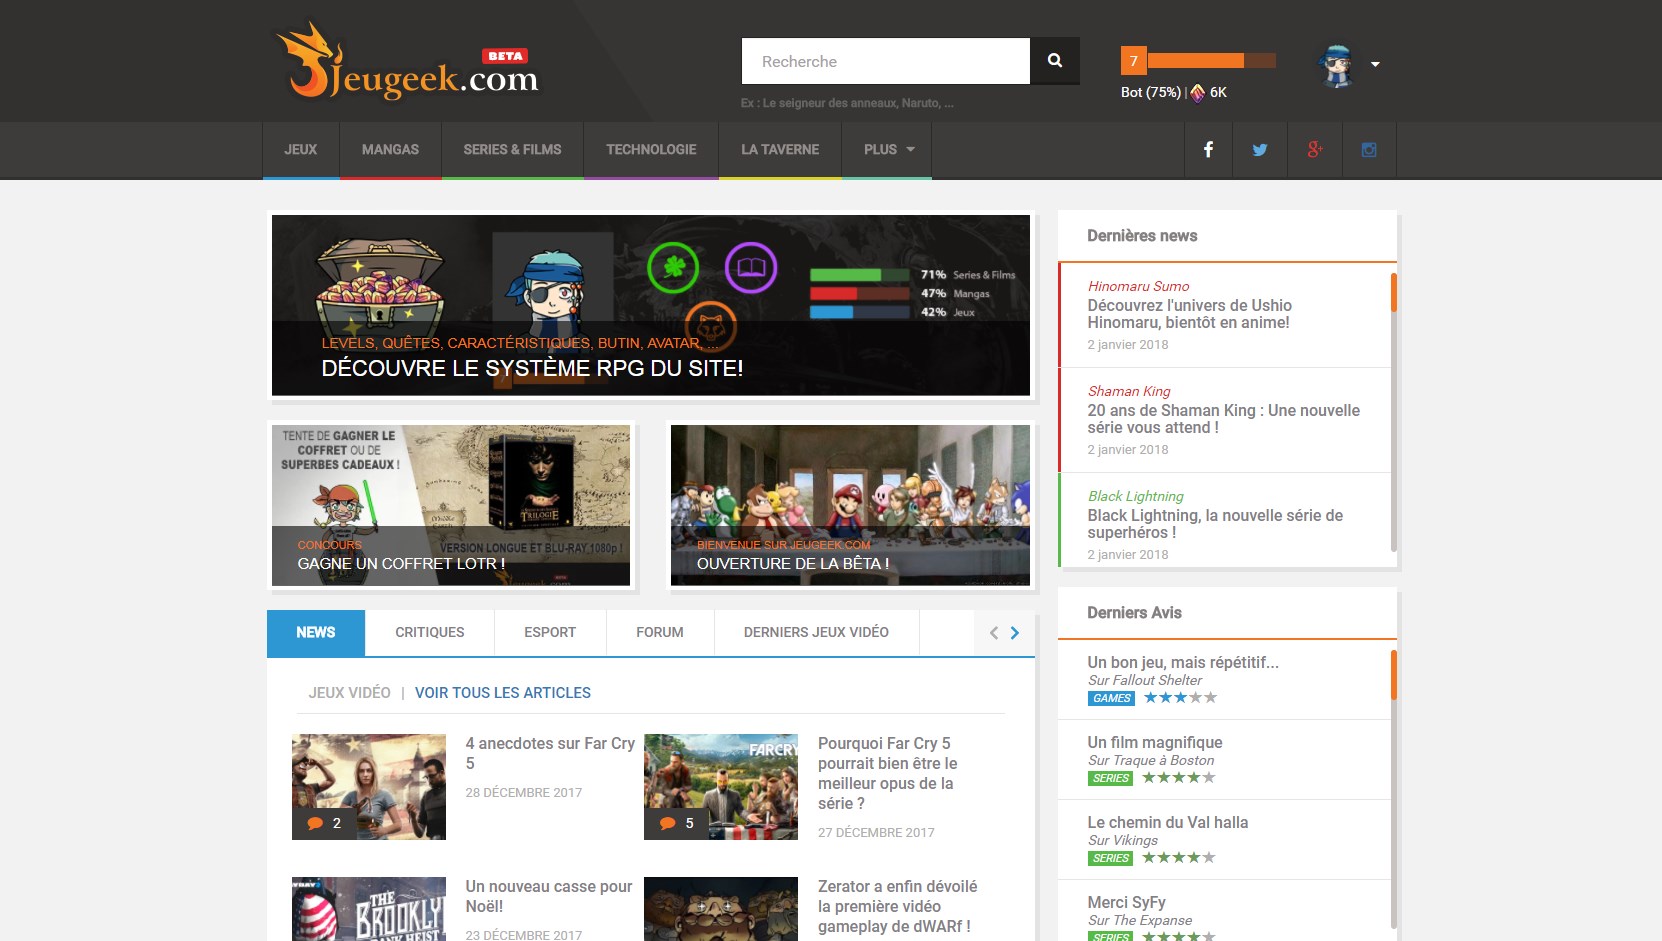This screenshot has width=1662, height=941.
Task: Switch to DERNIERS JEUX VIDÉO tab
Action: click(x=816, y=633)
